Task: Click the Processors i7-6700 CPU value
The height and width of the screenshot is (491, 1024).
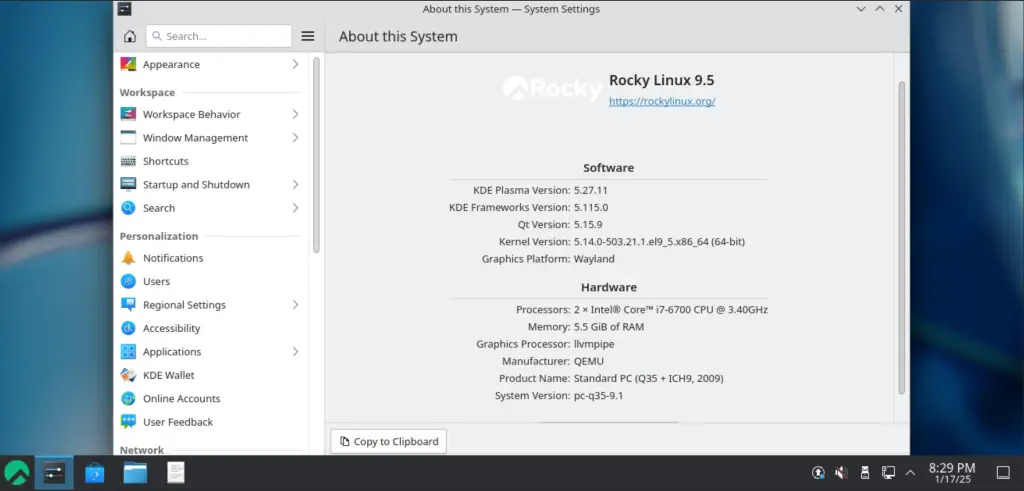Action: pos(671,309)
